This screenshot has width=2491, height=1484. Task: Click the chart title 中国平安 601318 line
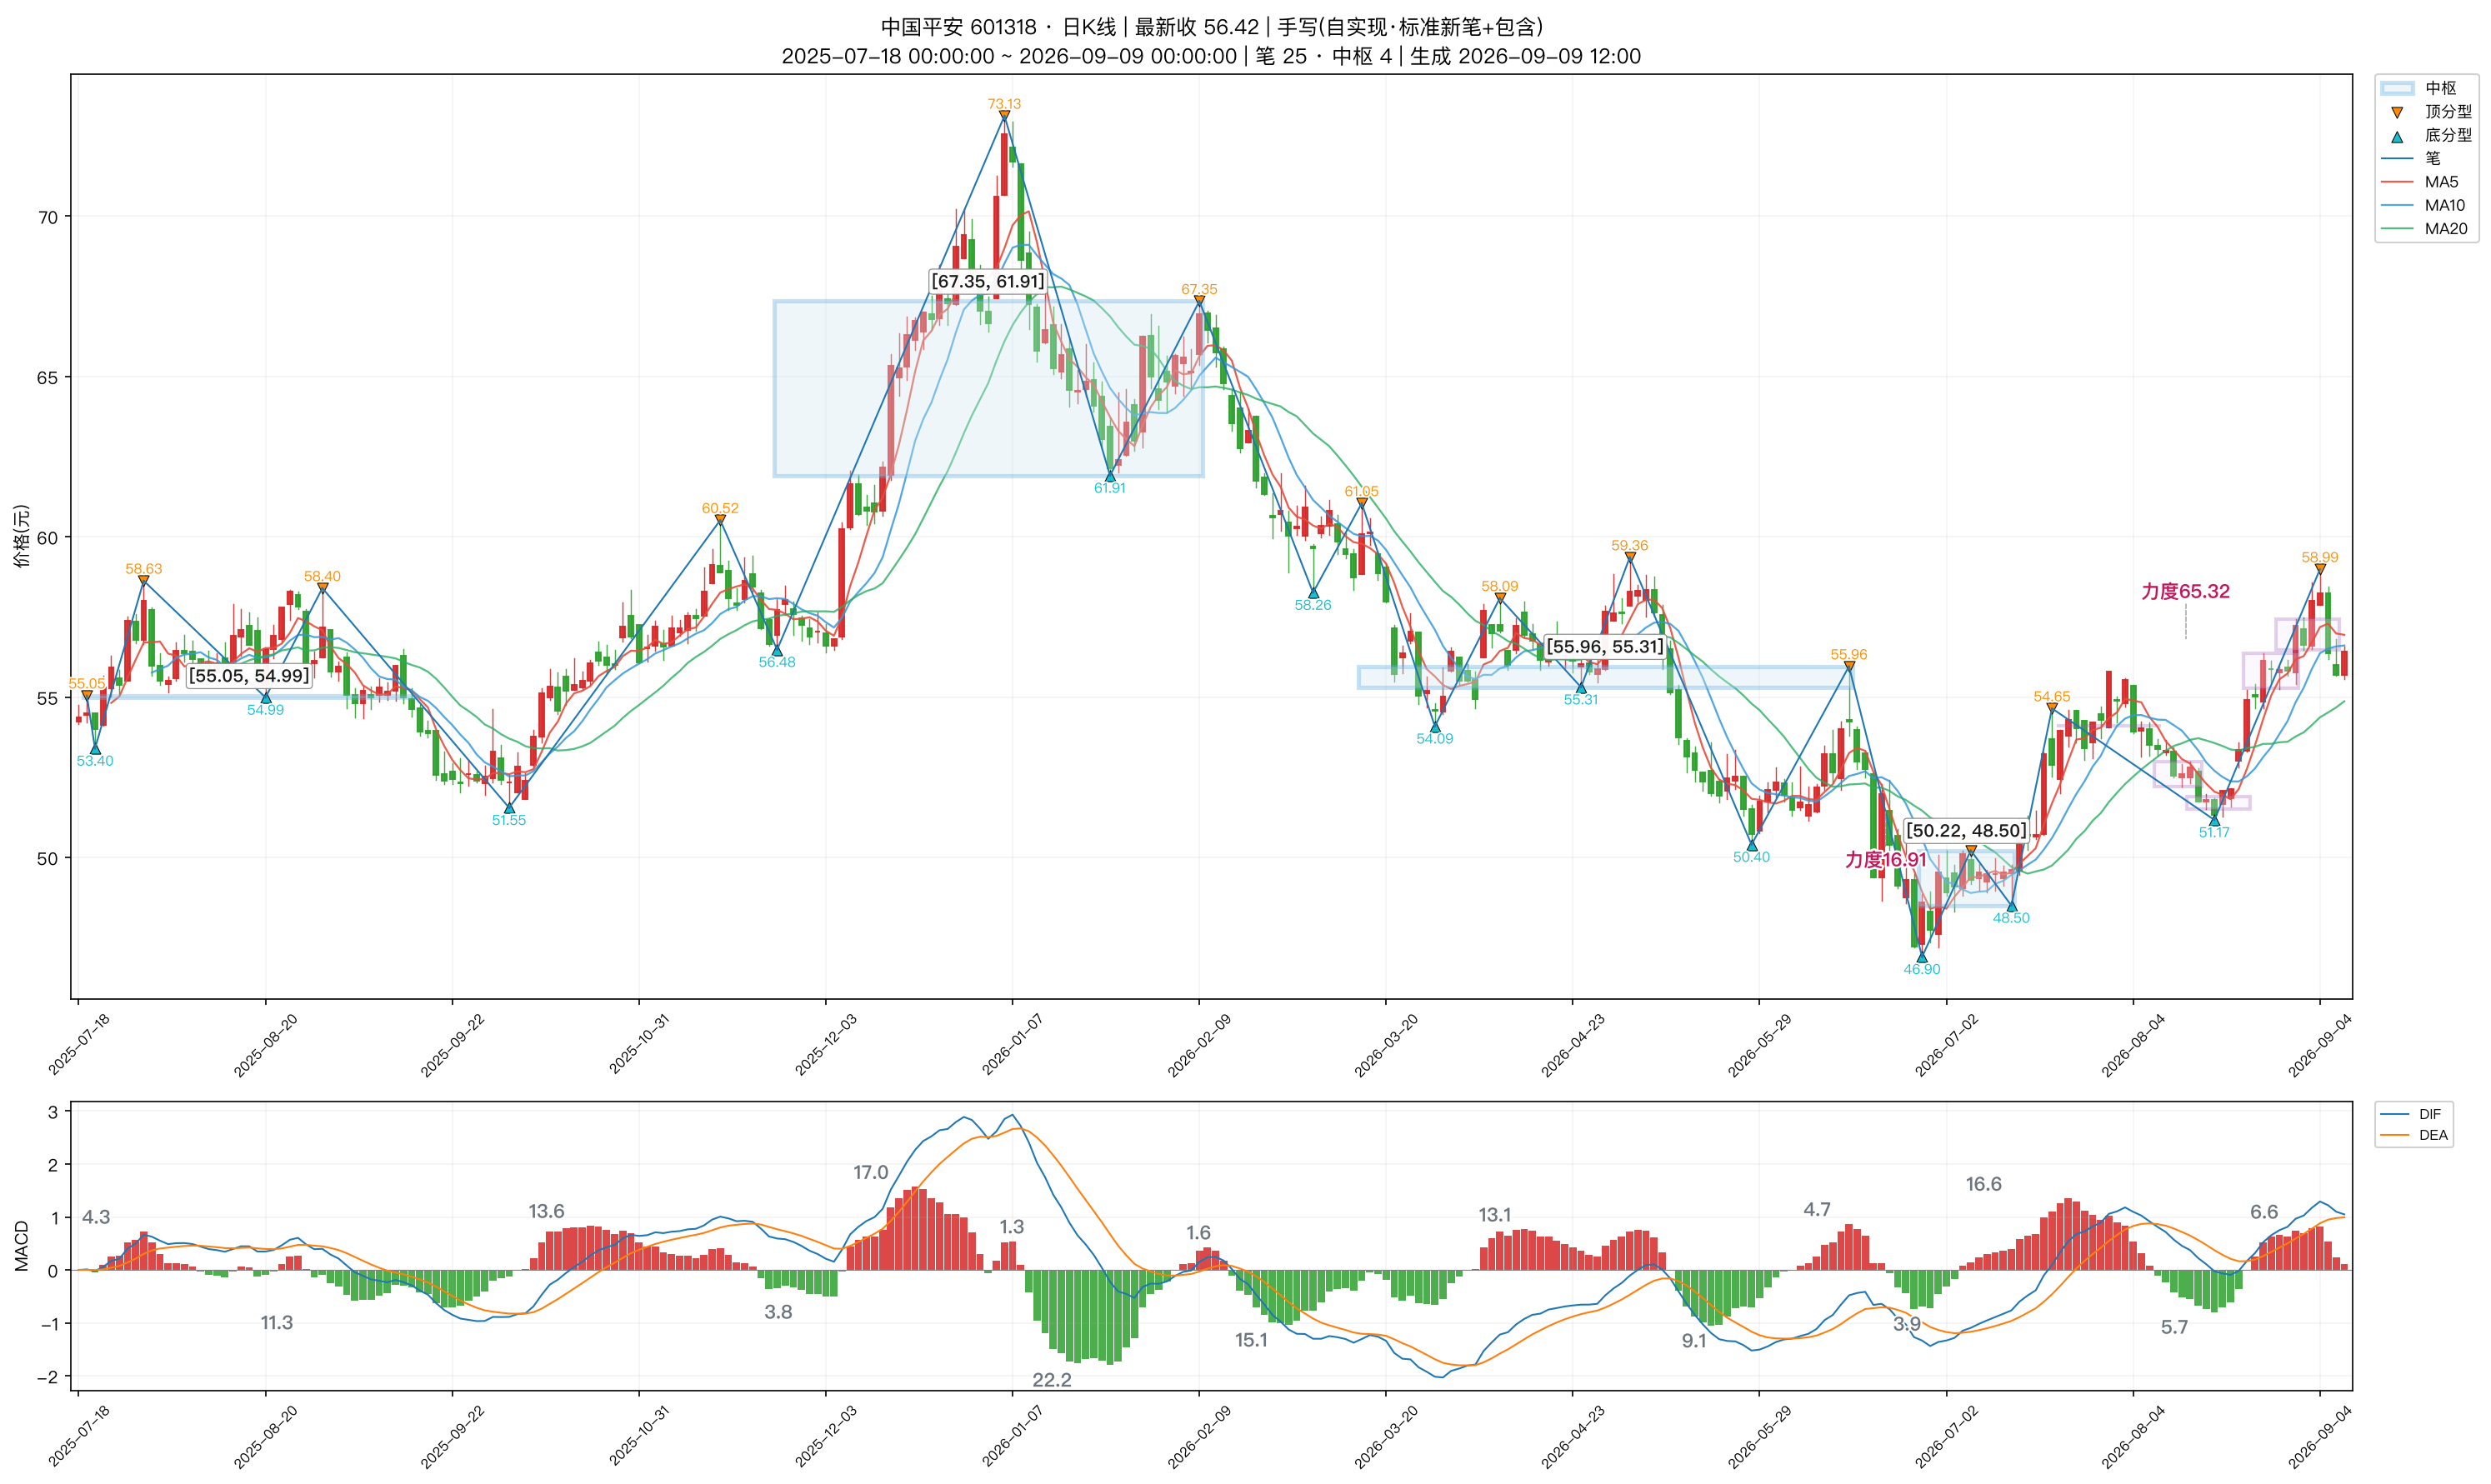pos(1212,27)
